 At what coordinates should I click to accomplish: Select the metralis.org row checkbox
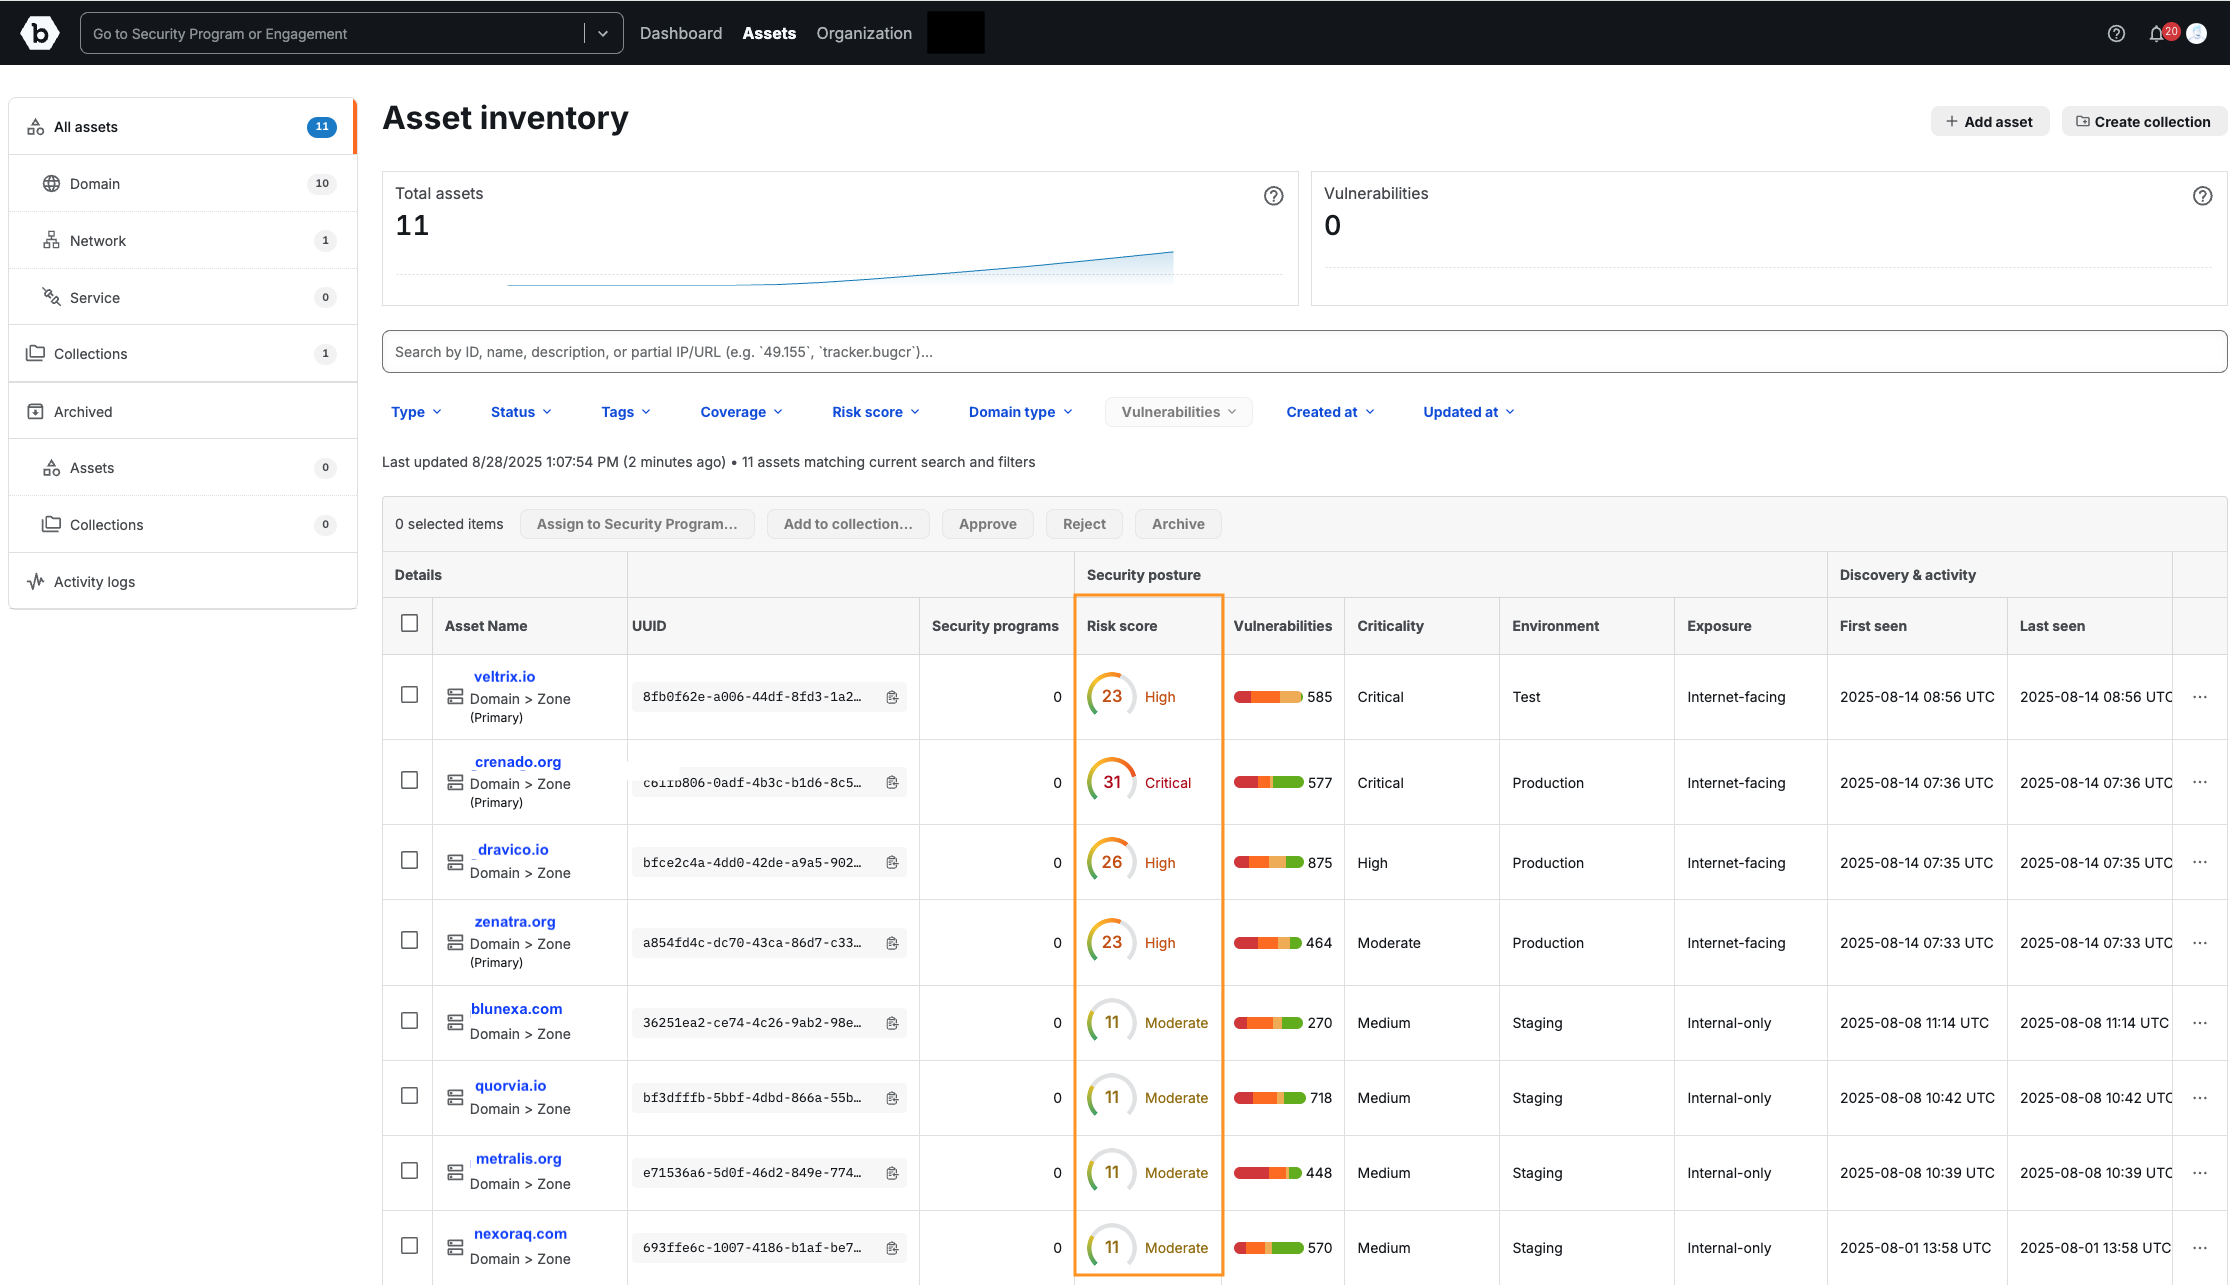[409, 1171]
